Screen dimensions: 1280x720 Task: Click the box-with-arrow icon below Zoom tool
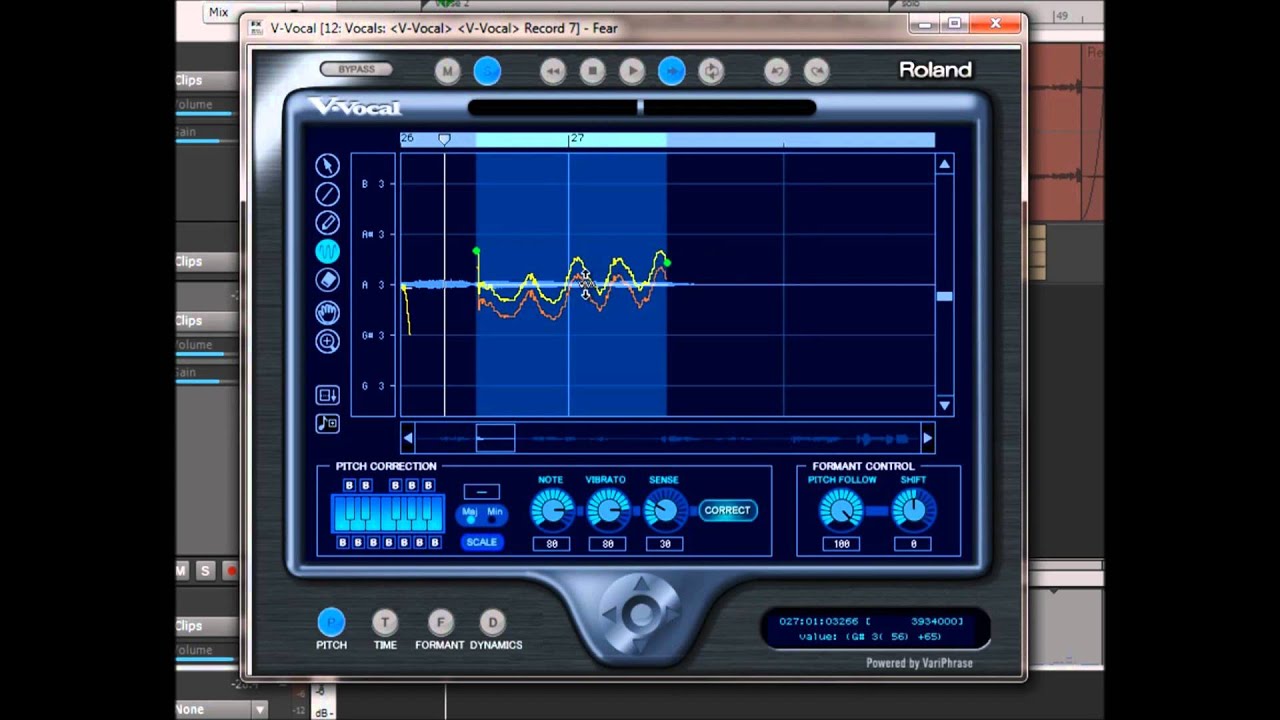point(327,395)
